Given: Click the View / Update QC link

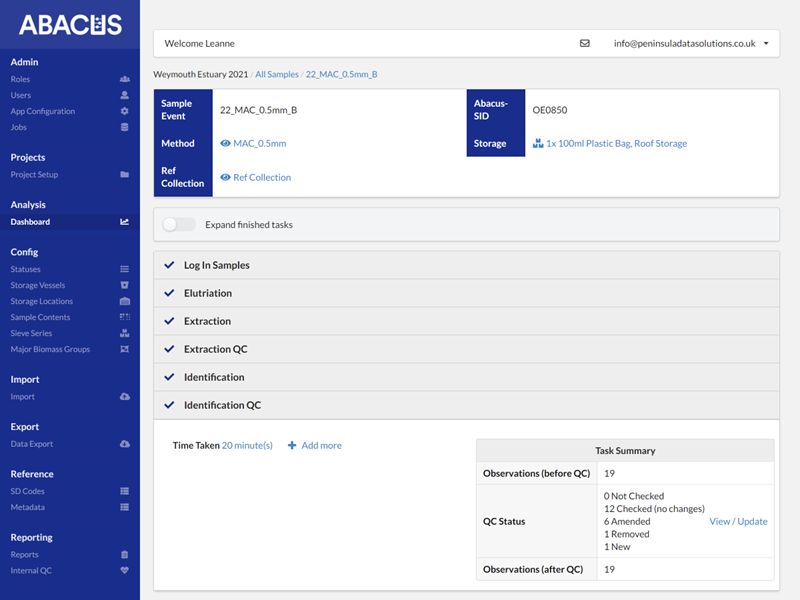Looking at the screenshot, I should click(x=738, y=521).
